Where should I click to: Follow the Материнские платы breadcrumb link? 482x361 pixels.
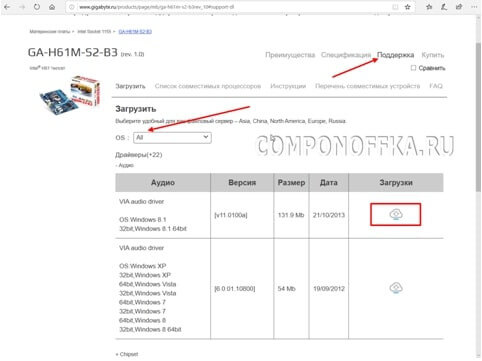coord(50,32)
